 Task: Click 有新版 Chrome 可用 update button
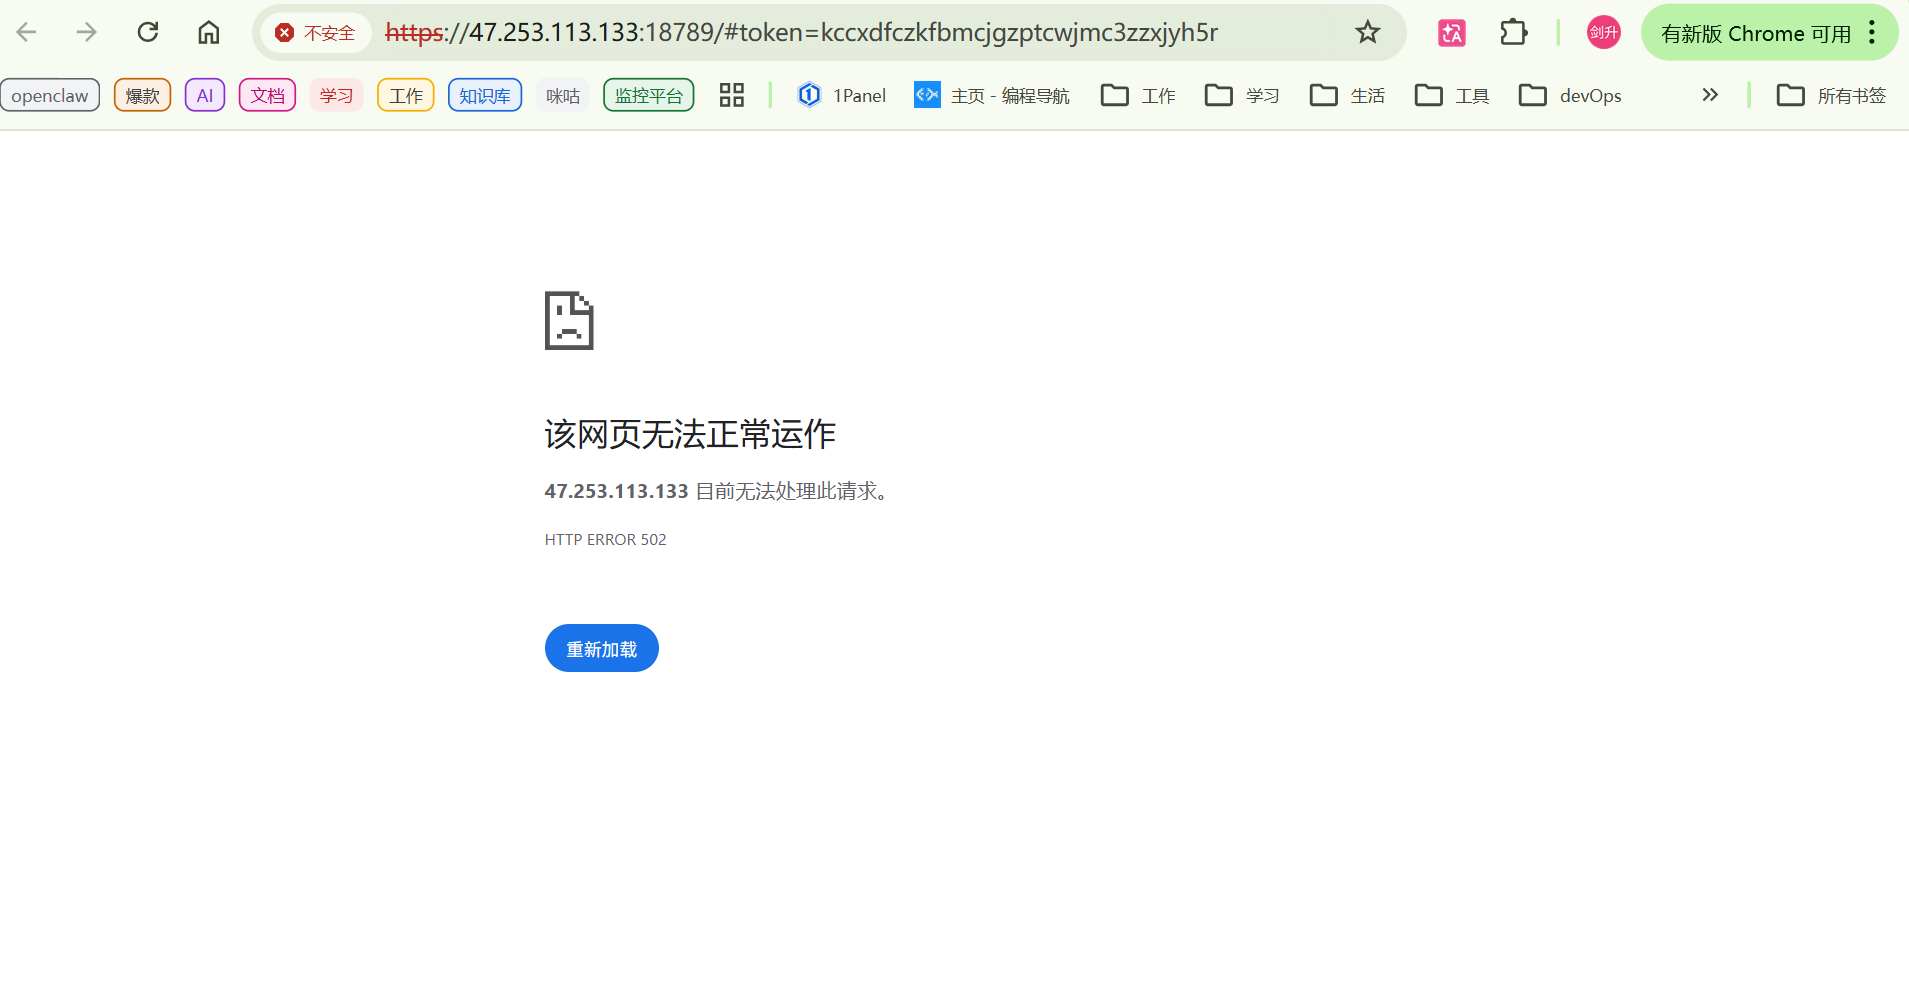[1755, 33]
